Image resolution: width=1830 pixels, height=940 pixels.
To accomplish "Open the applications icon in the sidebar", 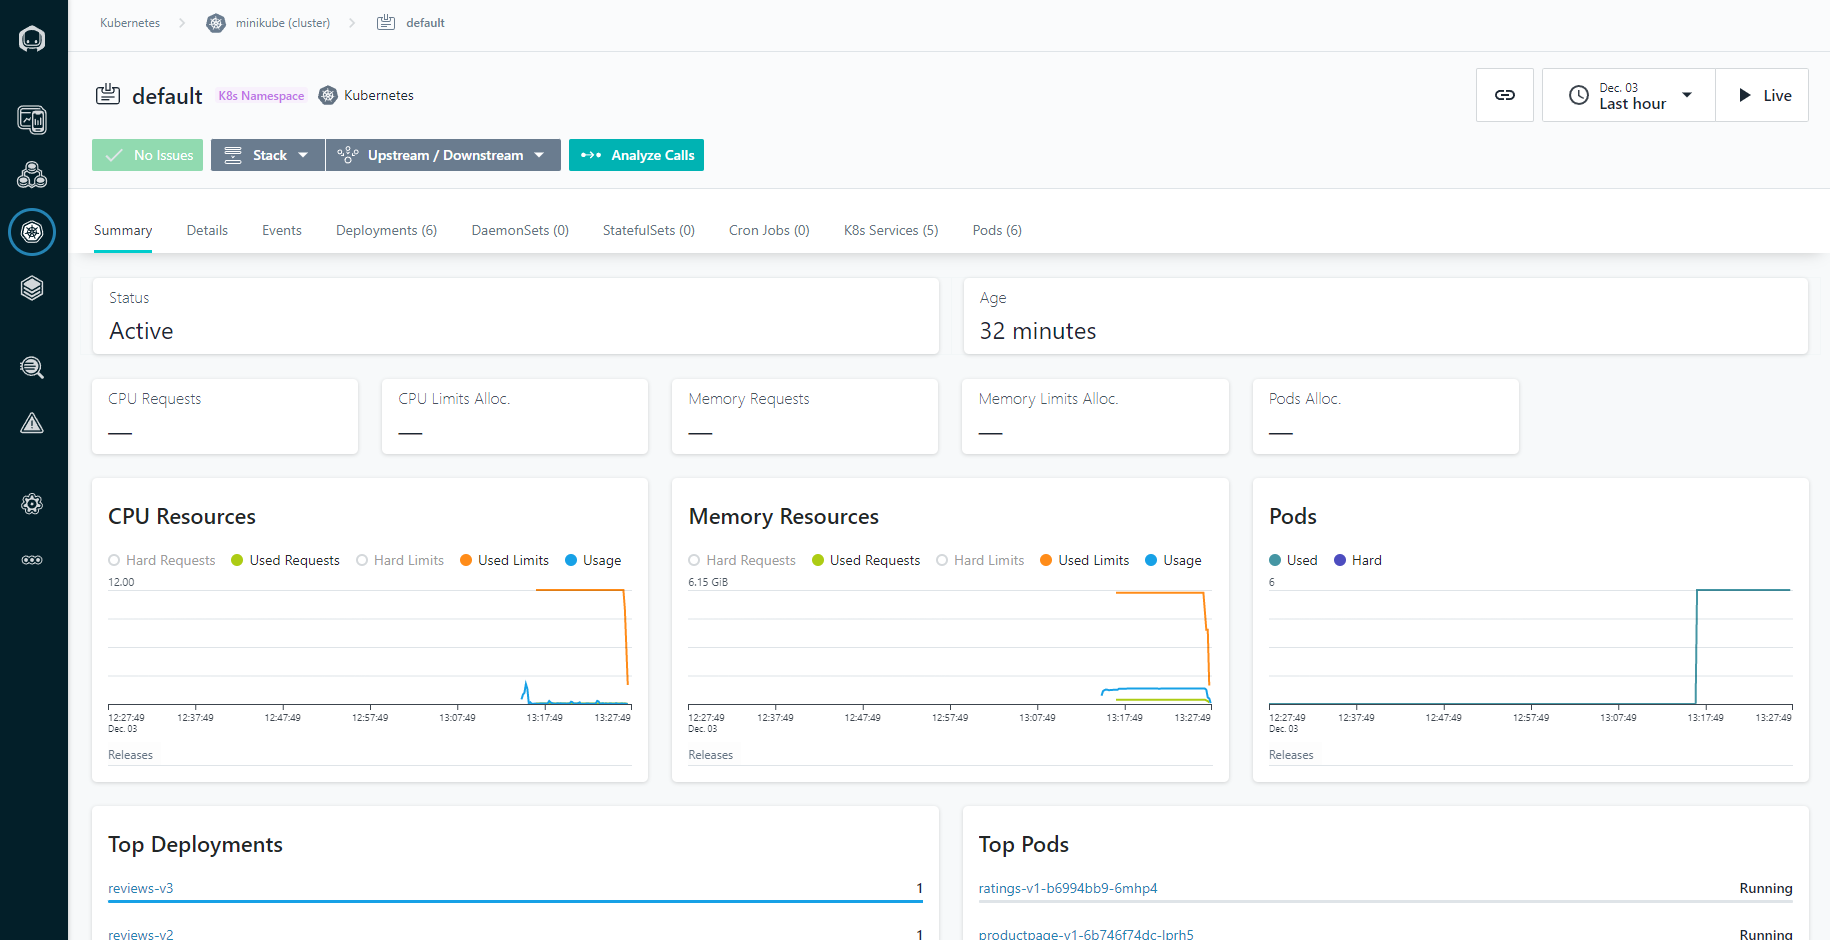I will (32, 176).
